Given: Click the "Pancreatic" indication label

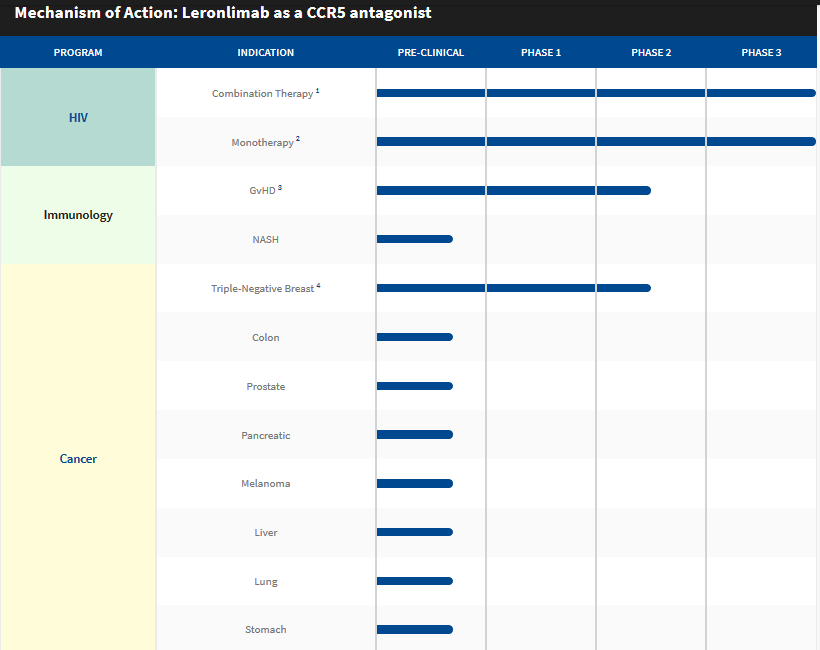Looking at the screenshot, I should click(x=266, y=435).
